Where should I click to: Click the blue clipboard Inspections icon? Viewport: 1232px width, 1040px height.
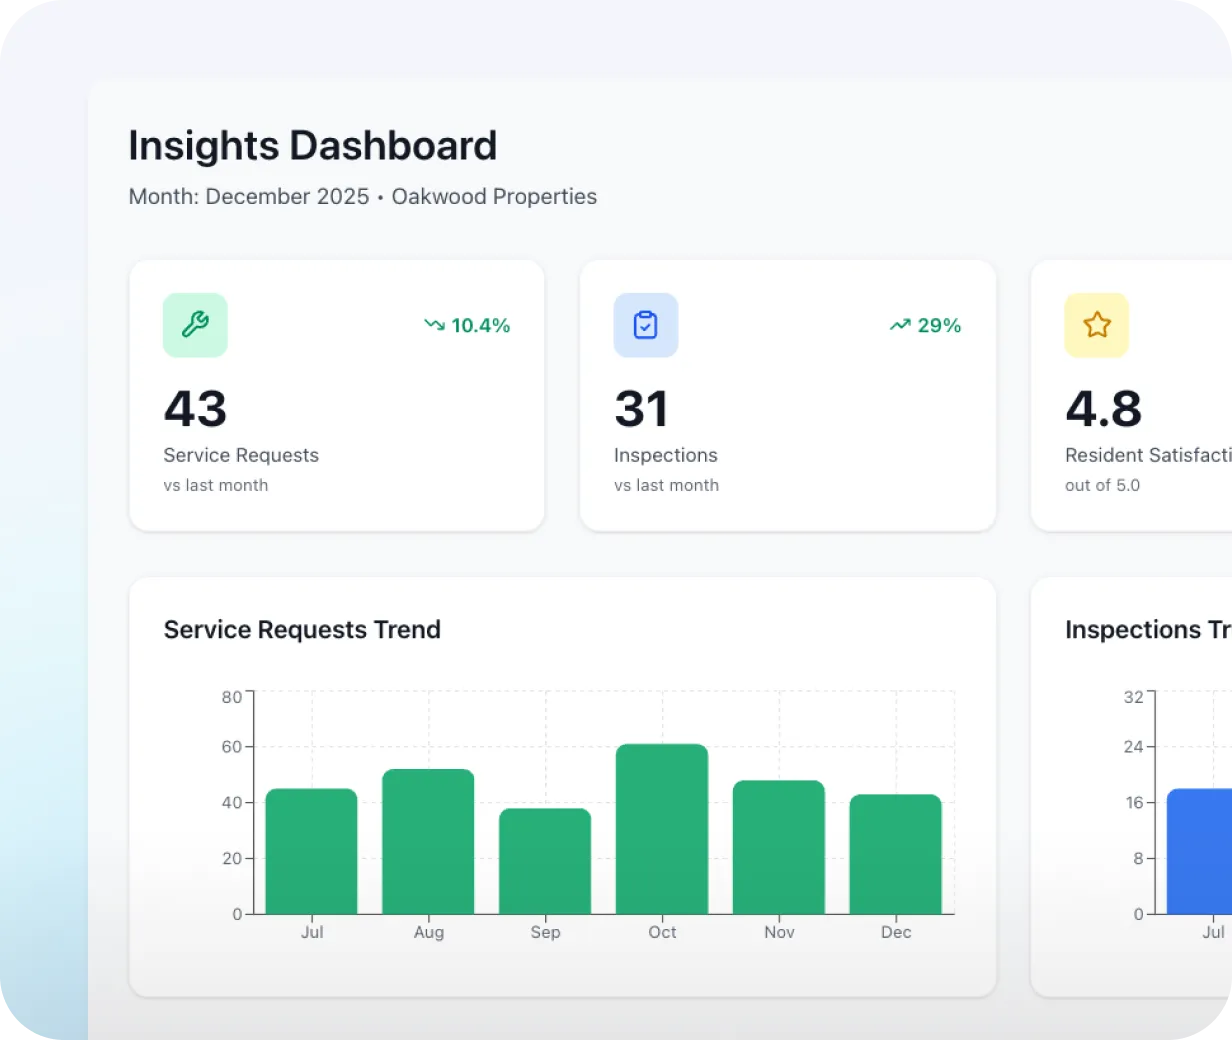click(646, 325)
